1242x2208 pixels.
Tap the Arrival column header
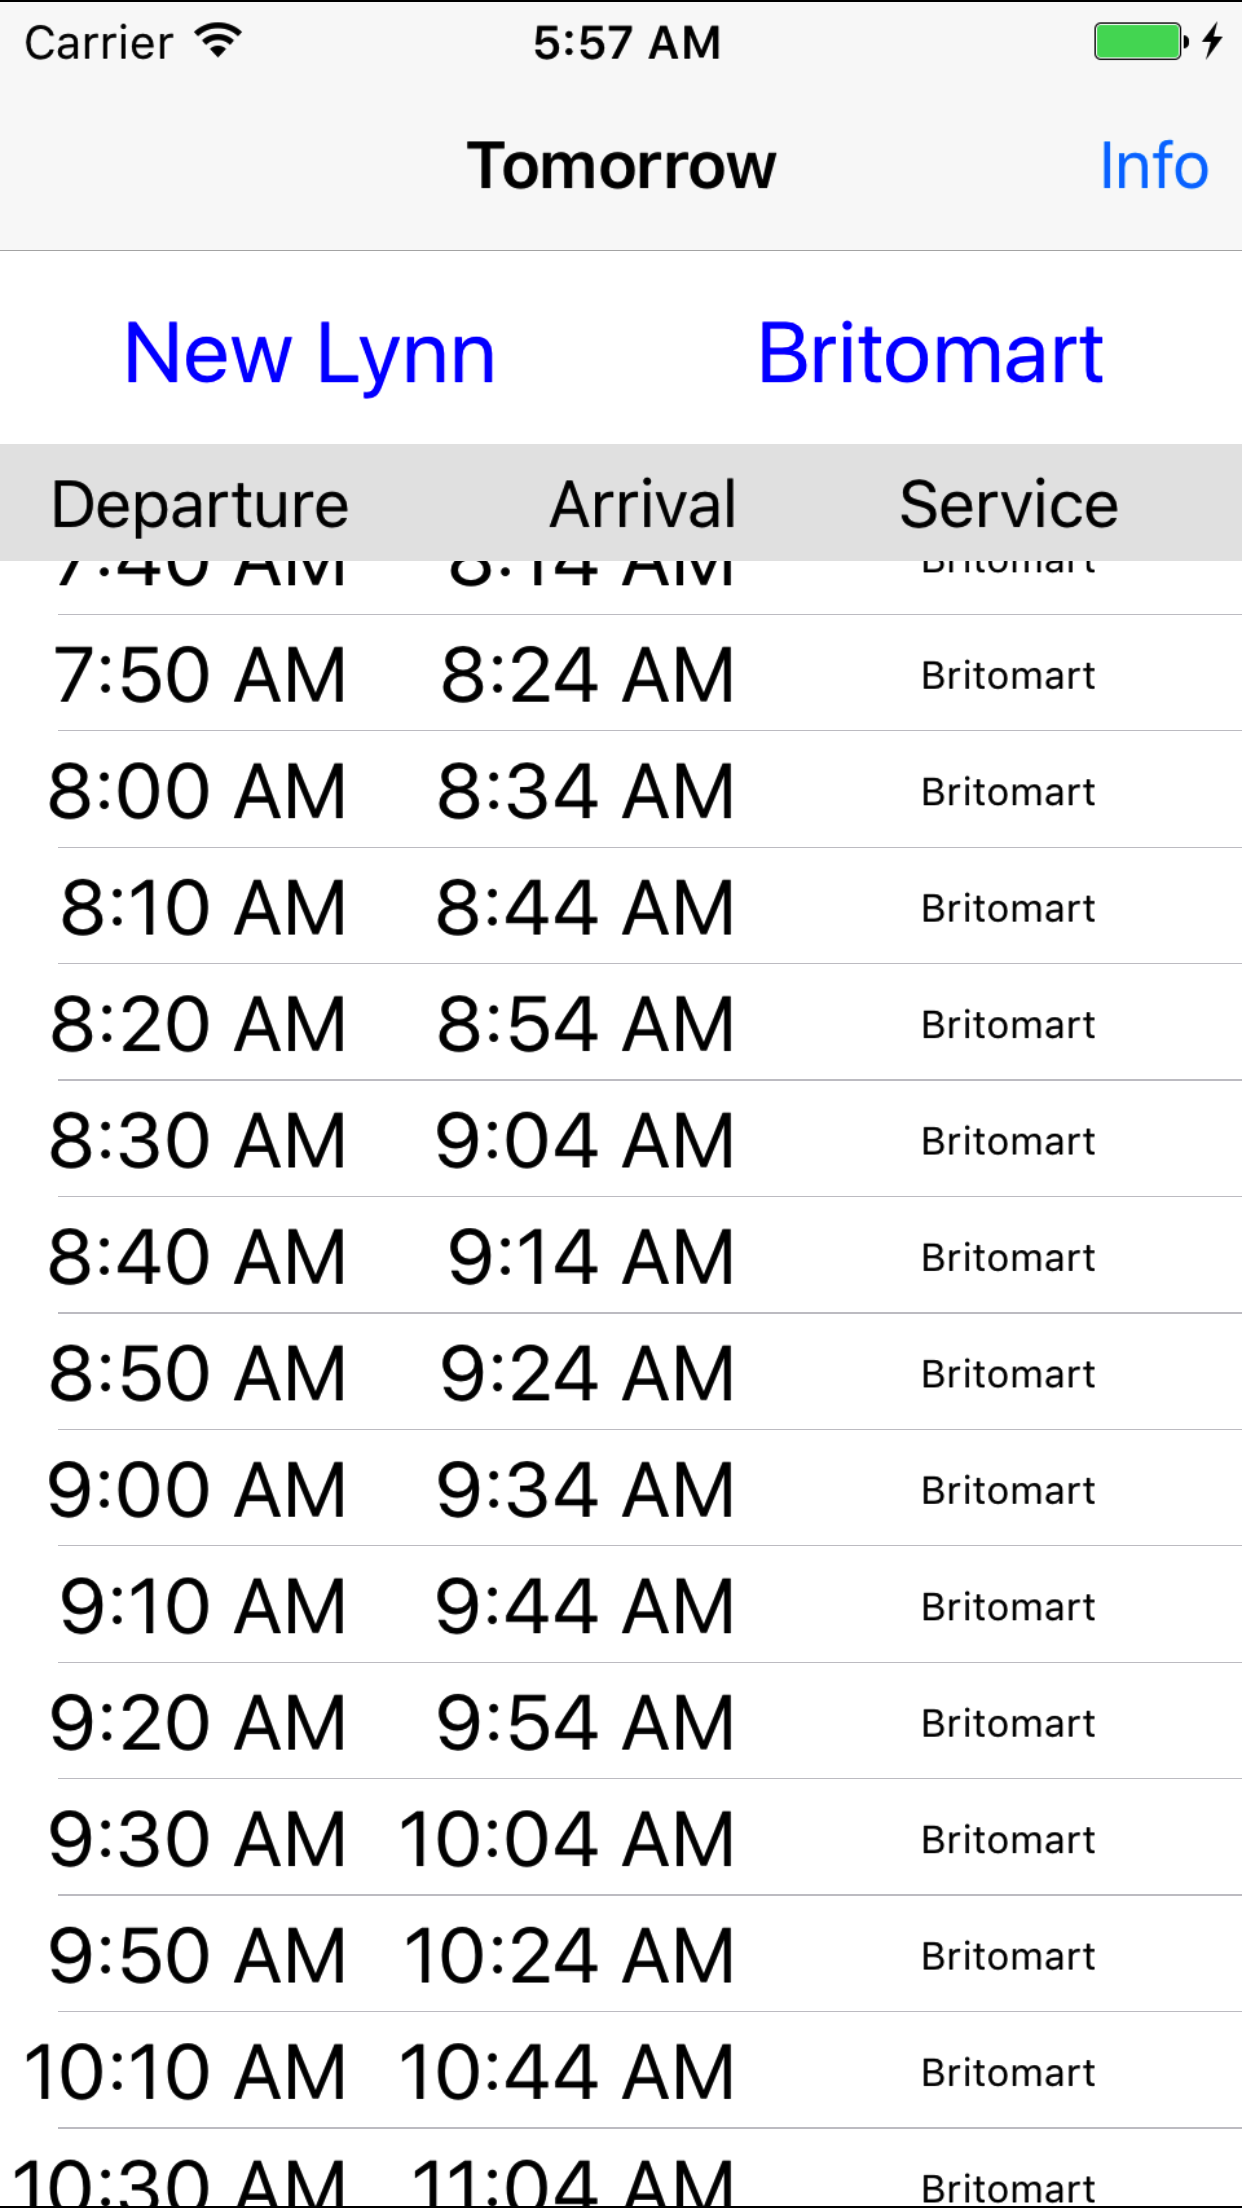point(643,504)
